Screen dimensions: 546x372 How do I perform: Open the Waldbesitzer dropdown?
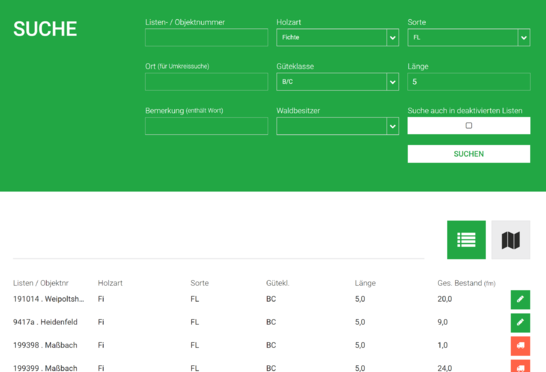337,126
